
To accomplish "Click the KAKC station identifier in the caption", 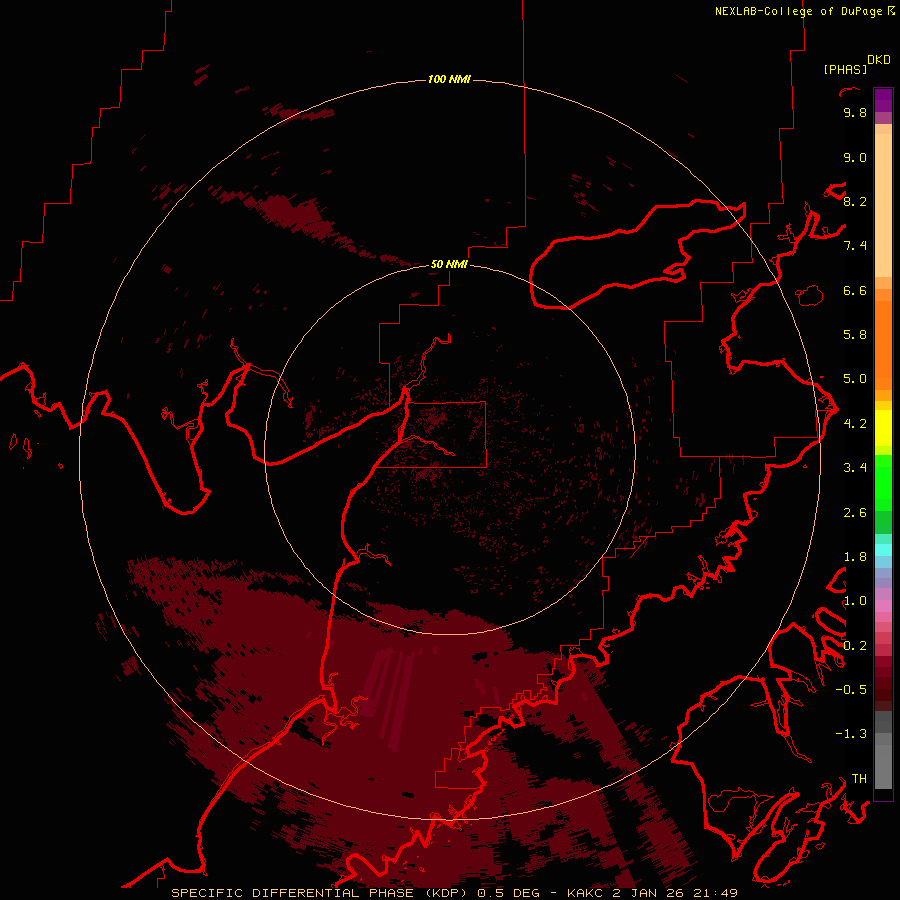I will (585, 893).
